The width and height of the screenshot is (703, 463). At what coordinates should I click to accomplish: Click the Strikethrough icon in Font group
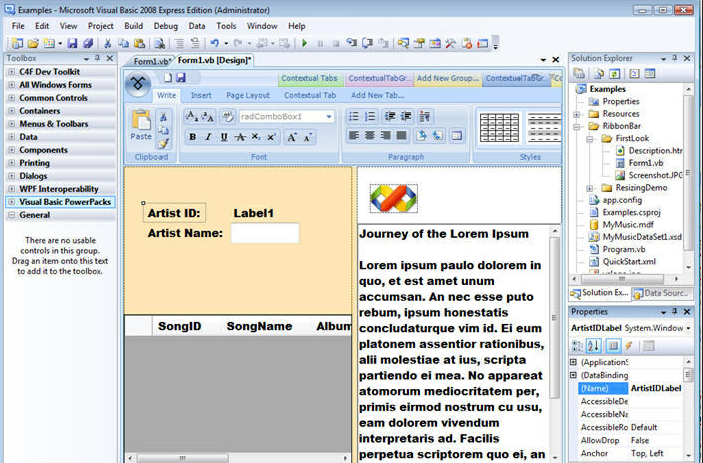(240, 137)
